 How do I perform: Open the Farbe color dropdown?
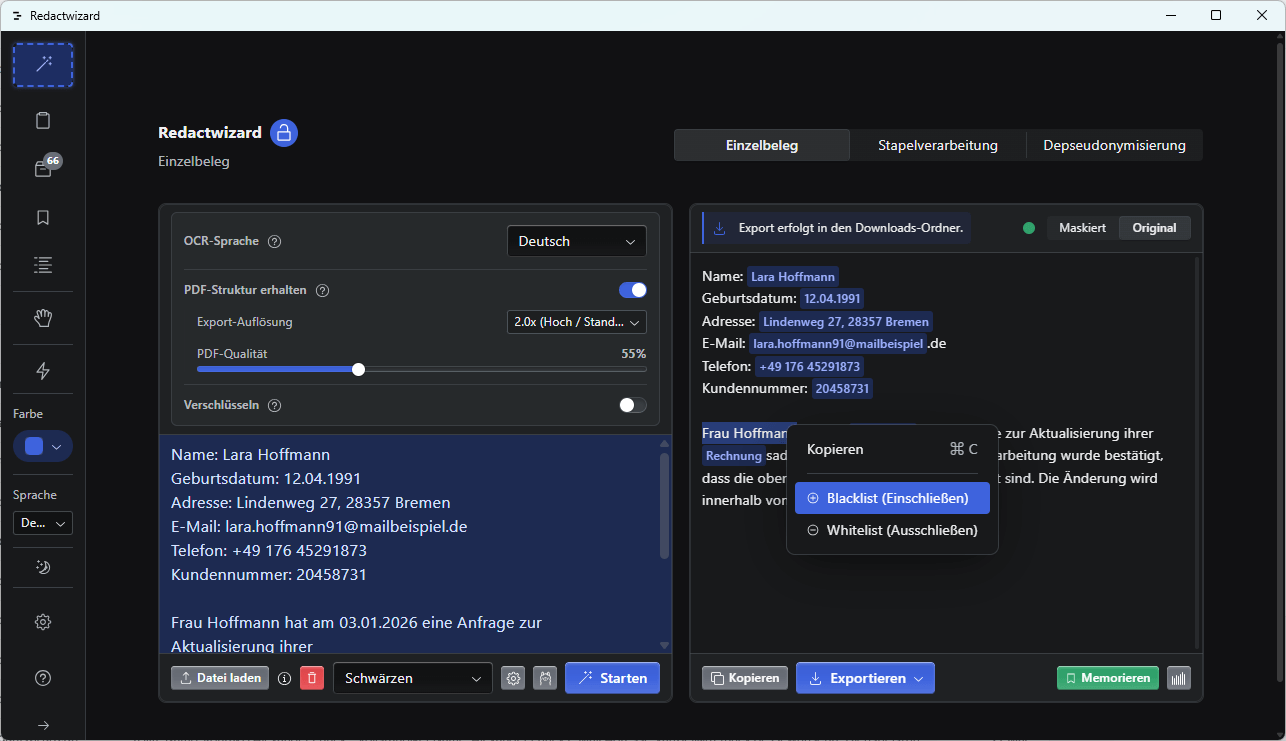tap(43, 446)
